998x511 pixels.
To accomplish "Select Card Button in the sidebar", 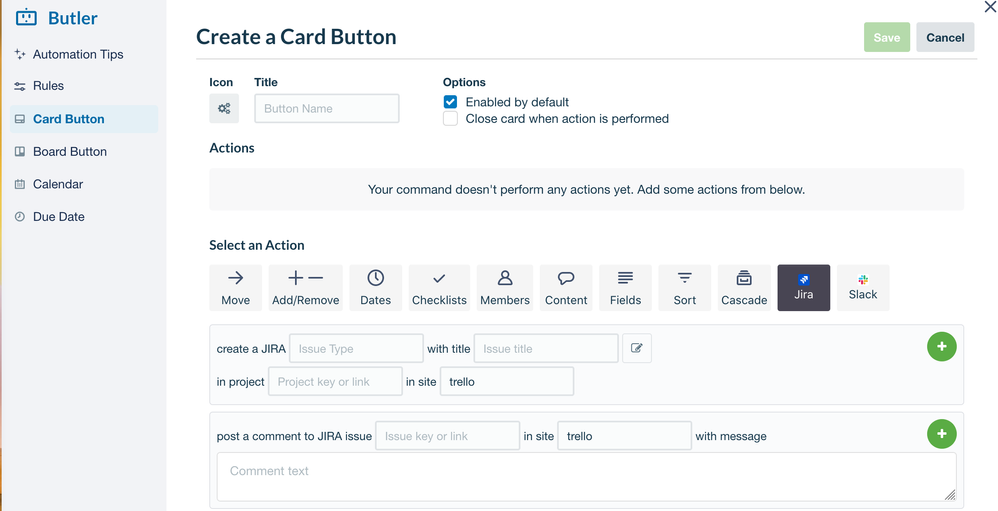I will click(x=84, y=119).
